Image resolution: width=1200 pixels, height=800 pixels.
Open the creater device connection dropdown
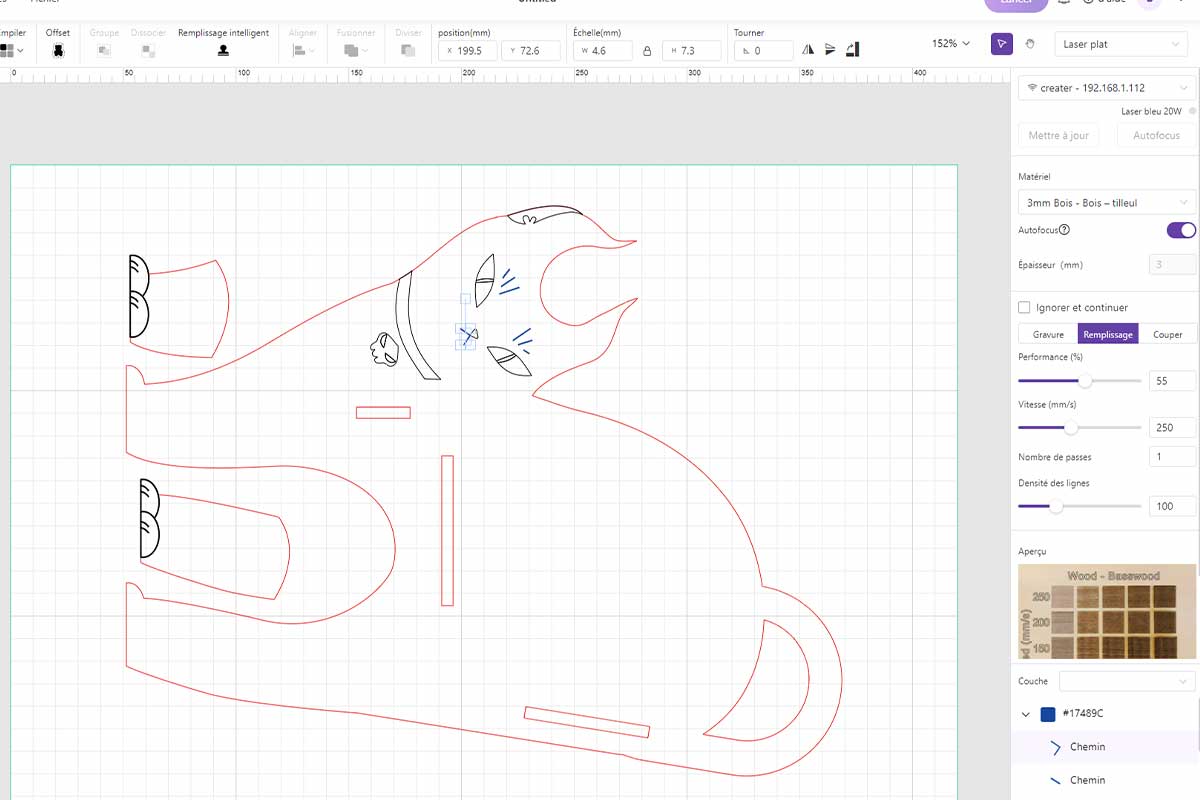1107,88
